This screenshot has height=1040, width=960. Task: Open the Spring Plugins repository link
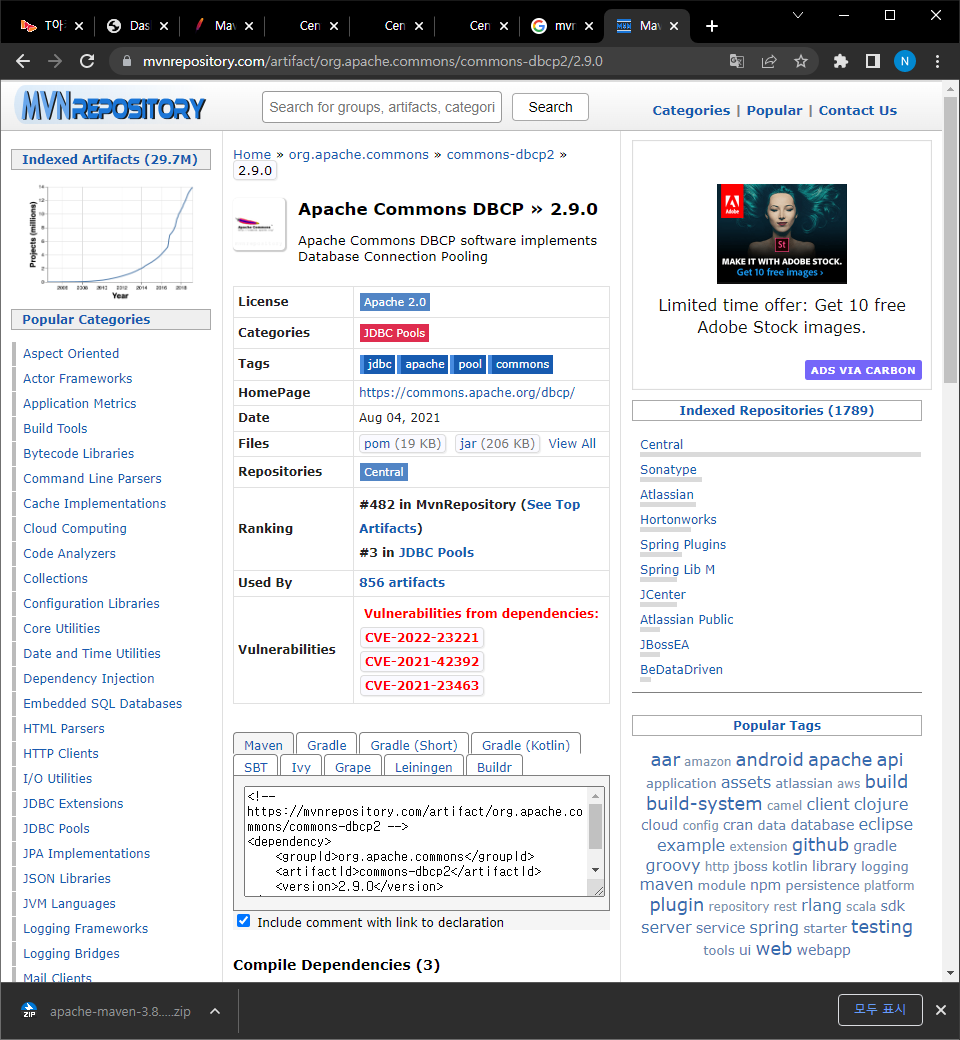pyautogui.click(x=683, y=545)
